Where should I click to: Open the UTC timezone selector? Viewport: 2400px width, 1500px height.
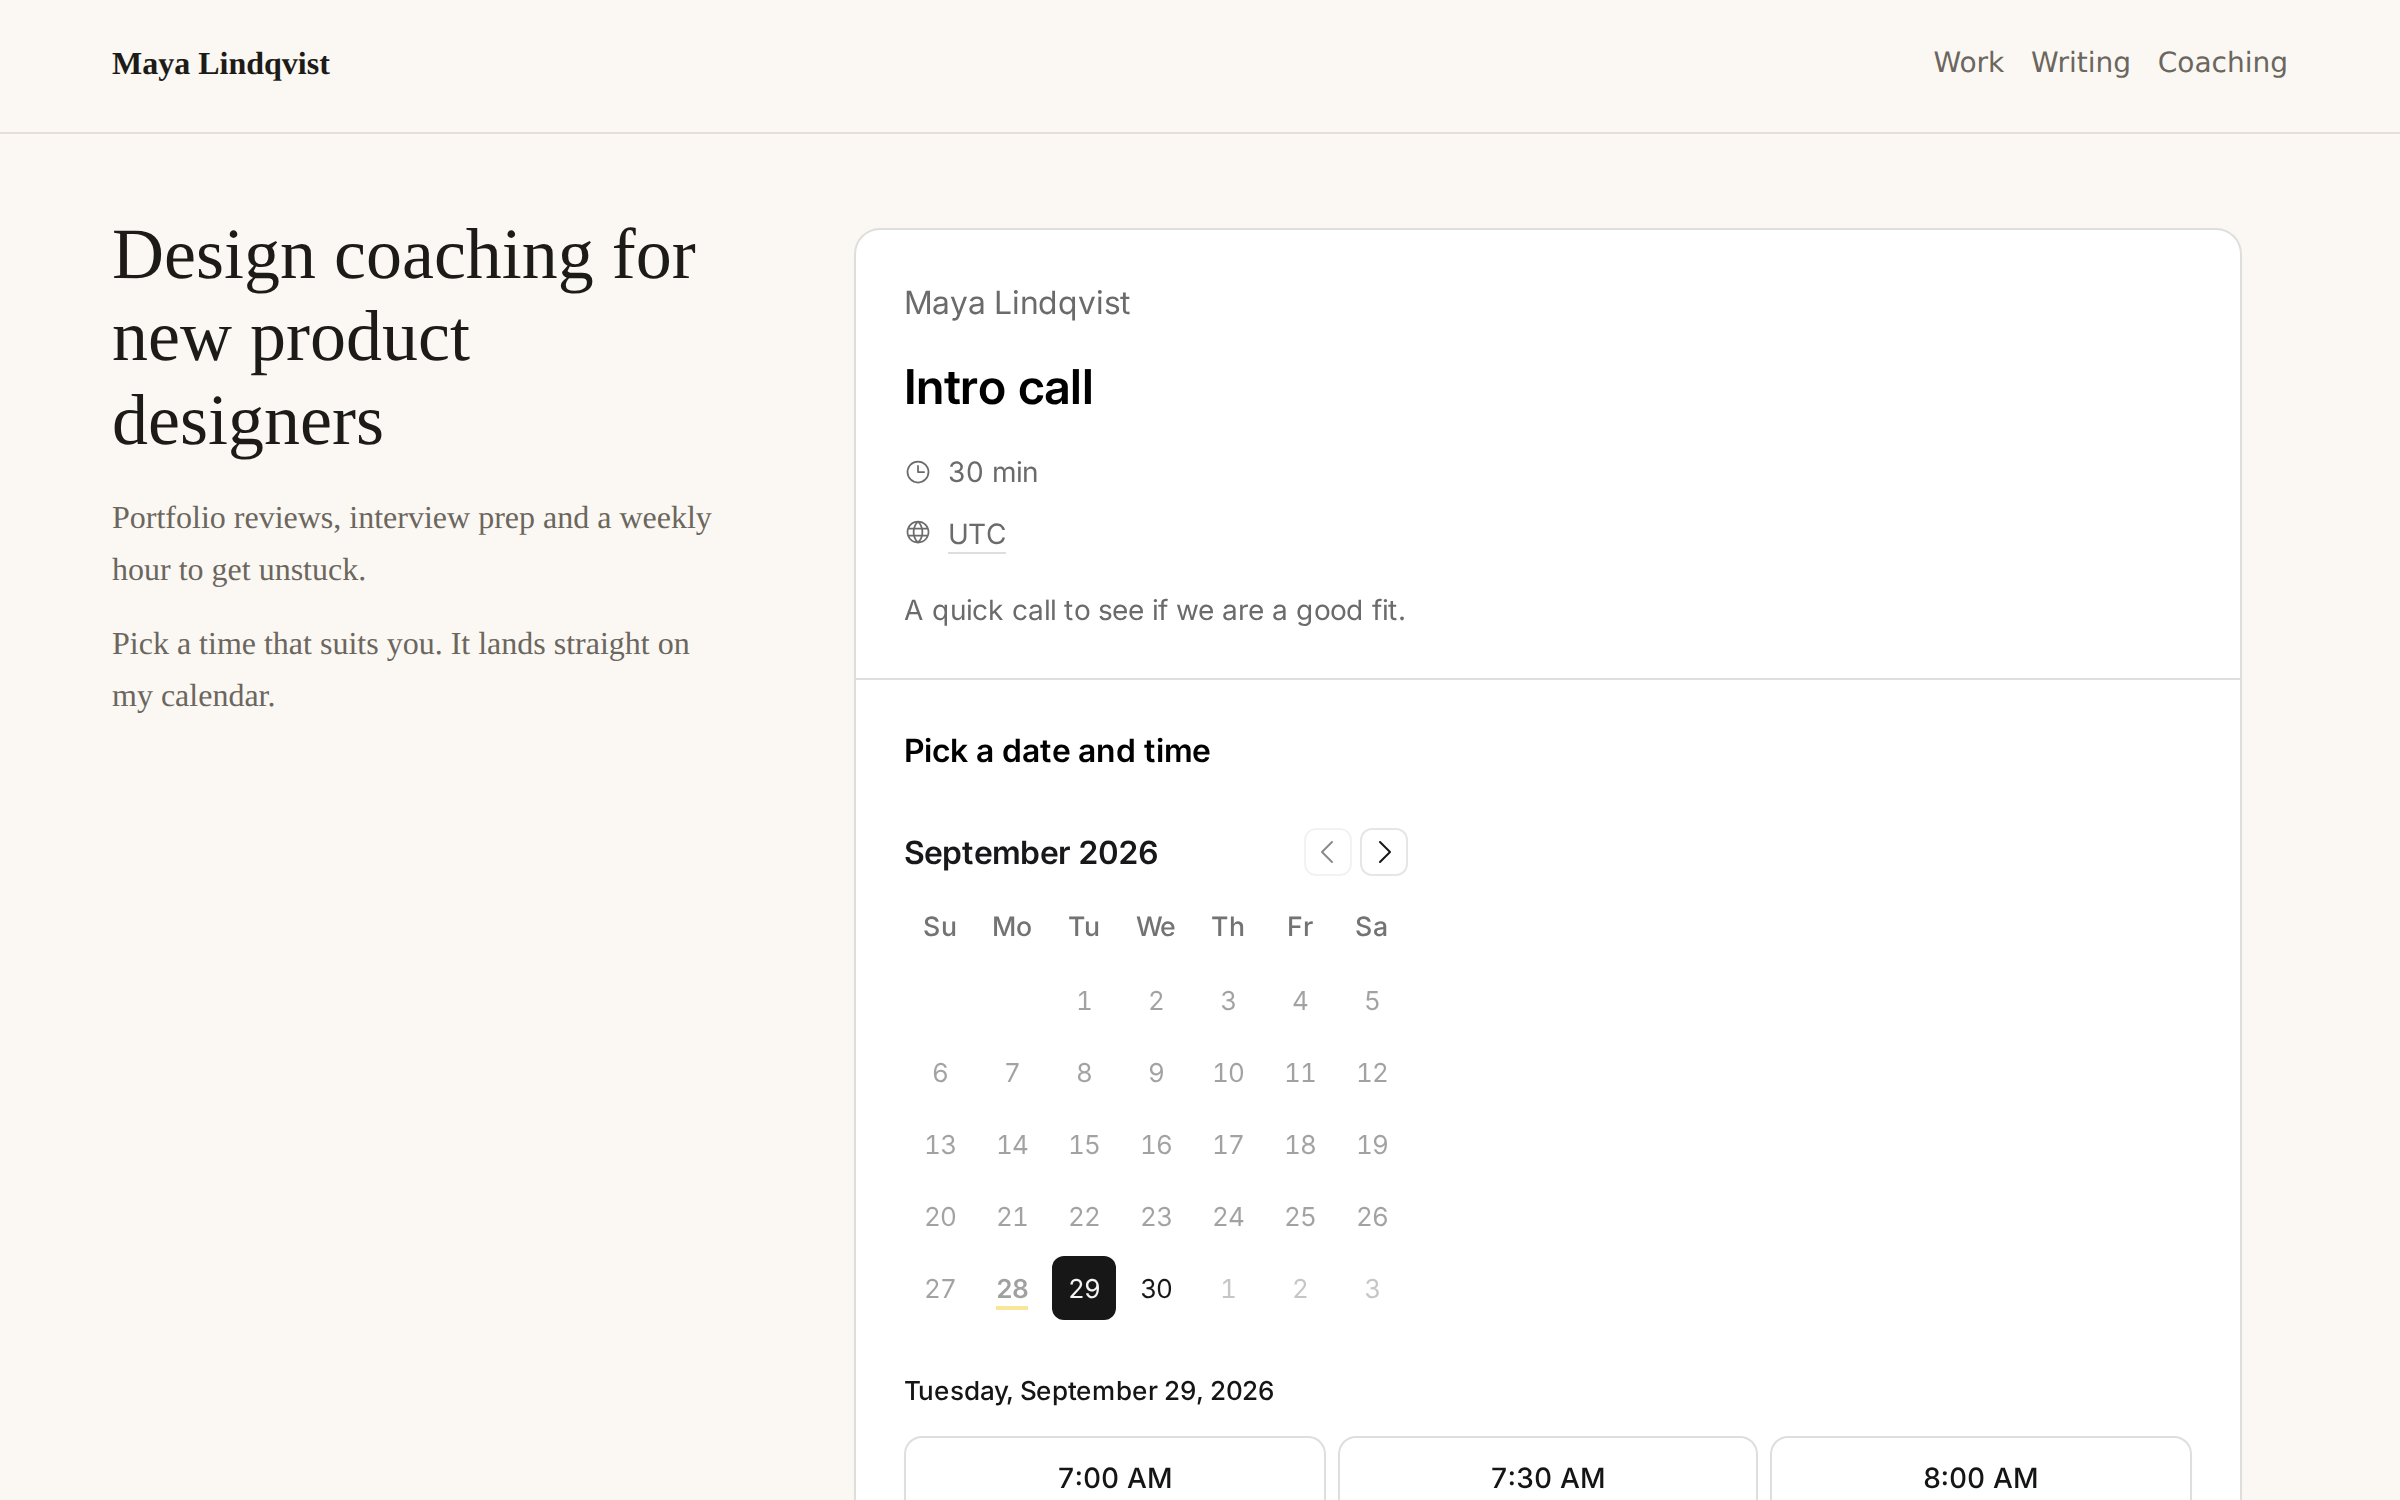[977, 534]
